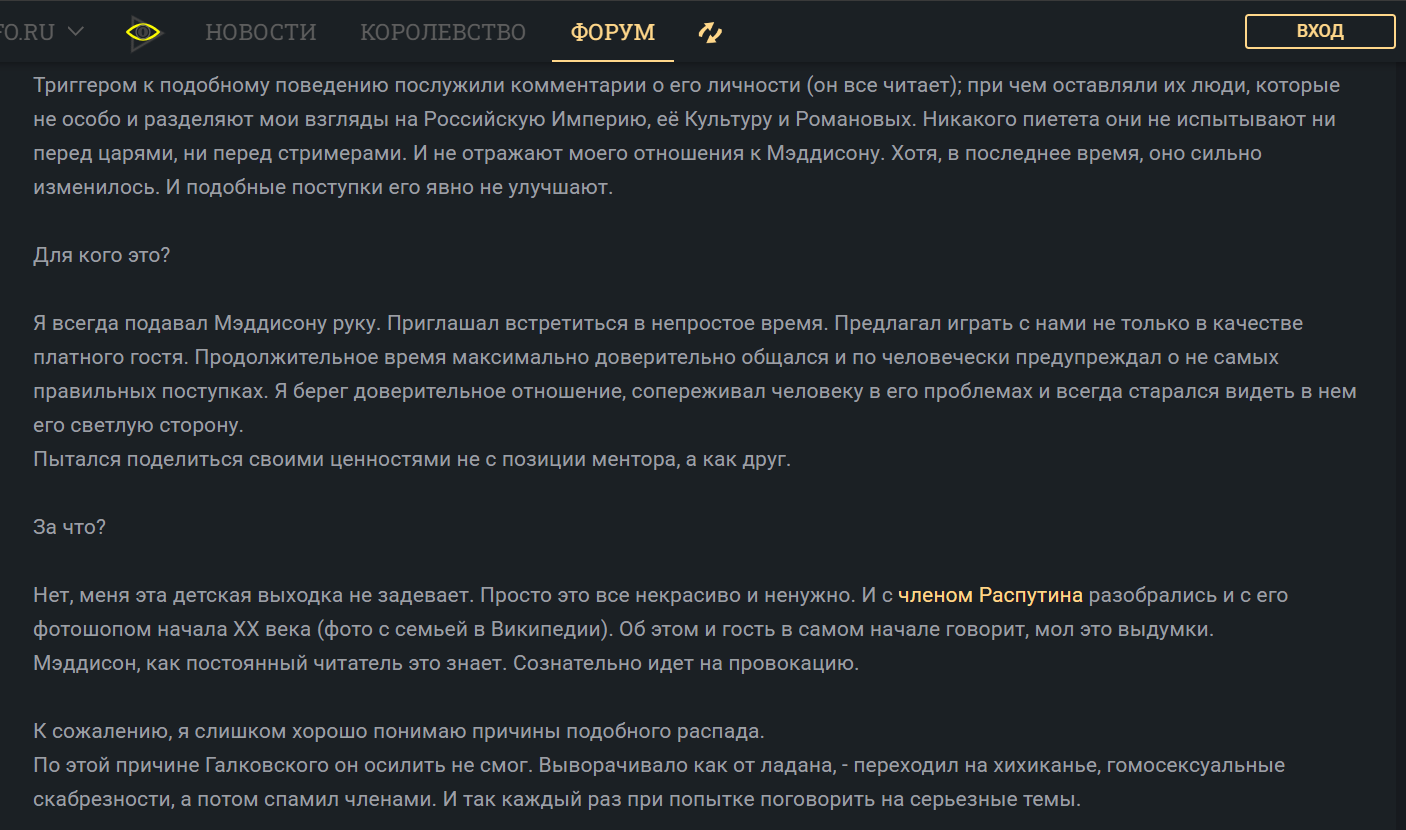The height and width of the screenshot is (830, 1406).
Task: Click the paragraph starting 'Триггером к подобному поведению'
Action: point(686,136)
